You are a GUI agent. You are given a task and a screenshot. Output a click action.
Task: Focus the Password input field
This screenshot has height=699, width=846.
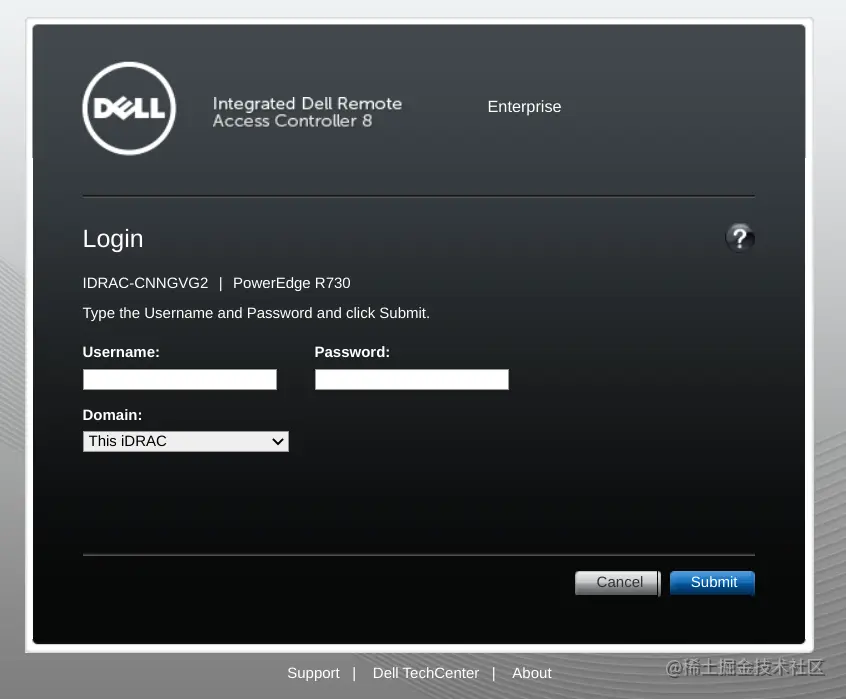[x=412, y=379]
